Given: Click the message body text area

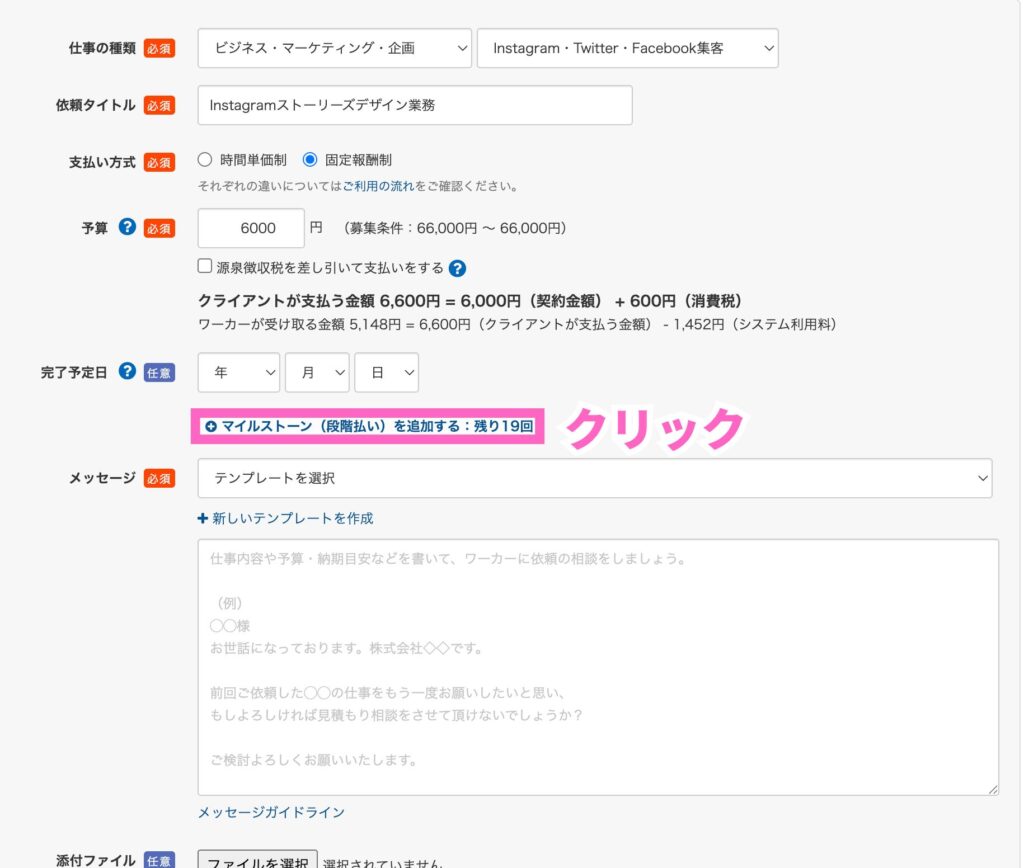Looking at the screenshot, I should 598,667.
